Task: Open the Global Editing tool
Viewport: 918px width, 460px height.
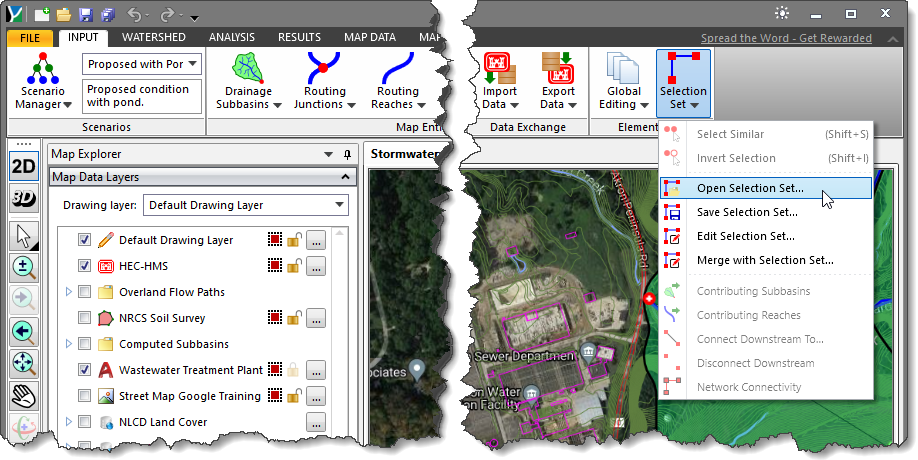Action: pyautogui.click(x=624, y=82)
